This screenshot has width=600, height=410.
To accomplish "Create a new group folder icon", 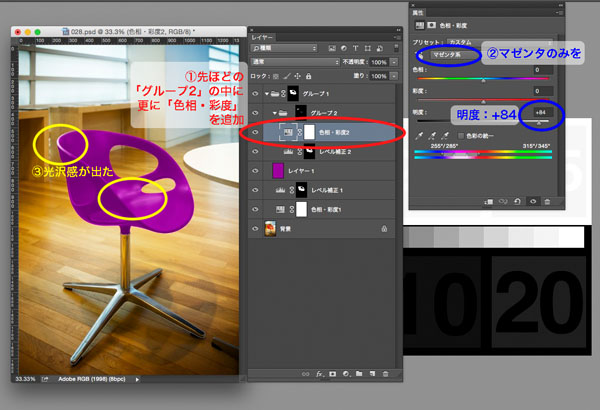I will (x=358, y=373).
